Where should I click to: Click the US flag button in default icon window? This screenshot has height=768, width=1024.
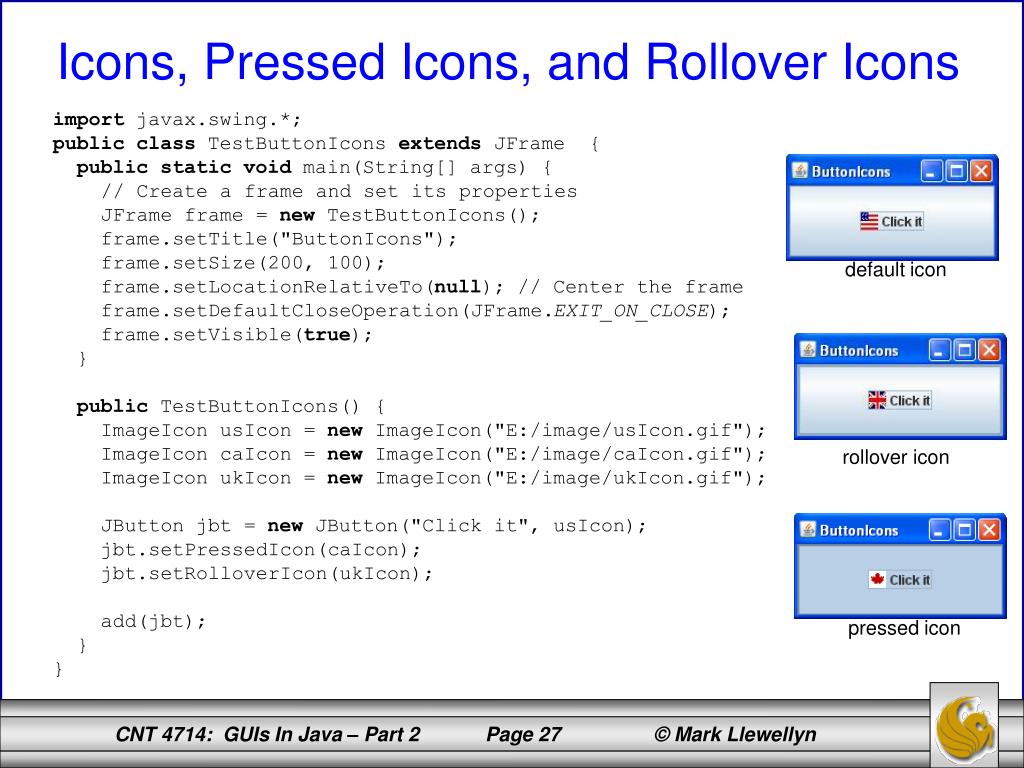tap(891, 221)
